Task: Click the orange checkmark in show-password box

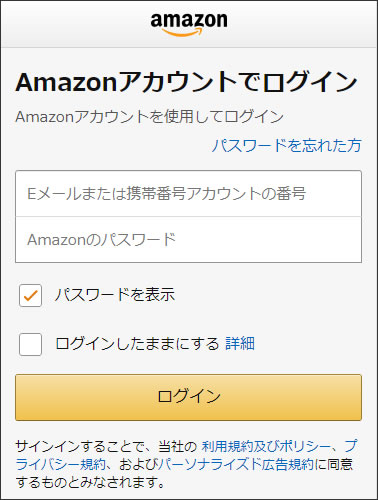Action: 30,295
